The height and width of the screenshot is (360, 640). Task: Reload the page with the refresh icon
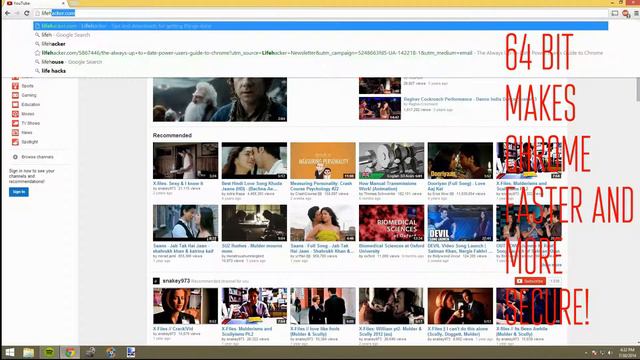(27, 13)
